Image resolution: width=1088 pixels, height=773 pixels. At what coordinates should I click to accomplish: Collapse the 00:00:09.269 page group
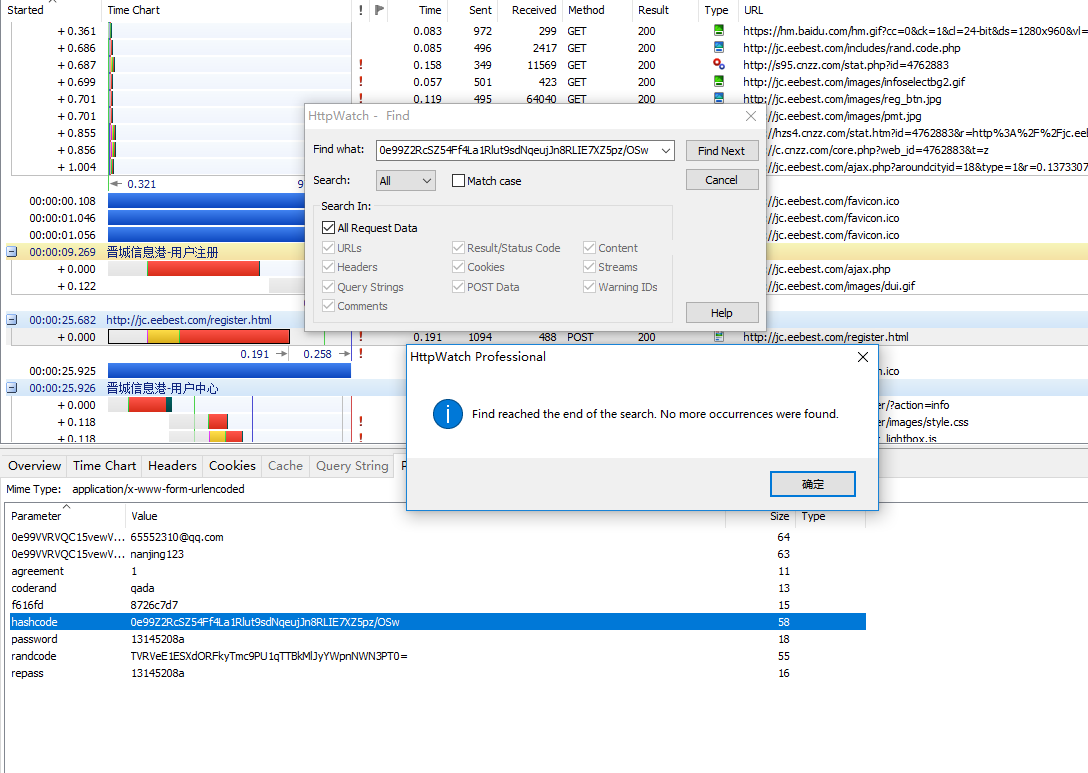tap(12, 252)
